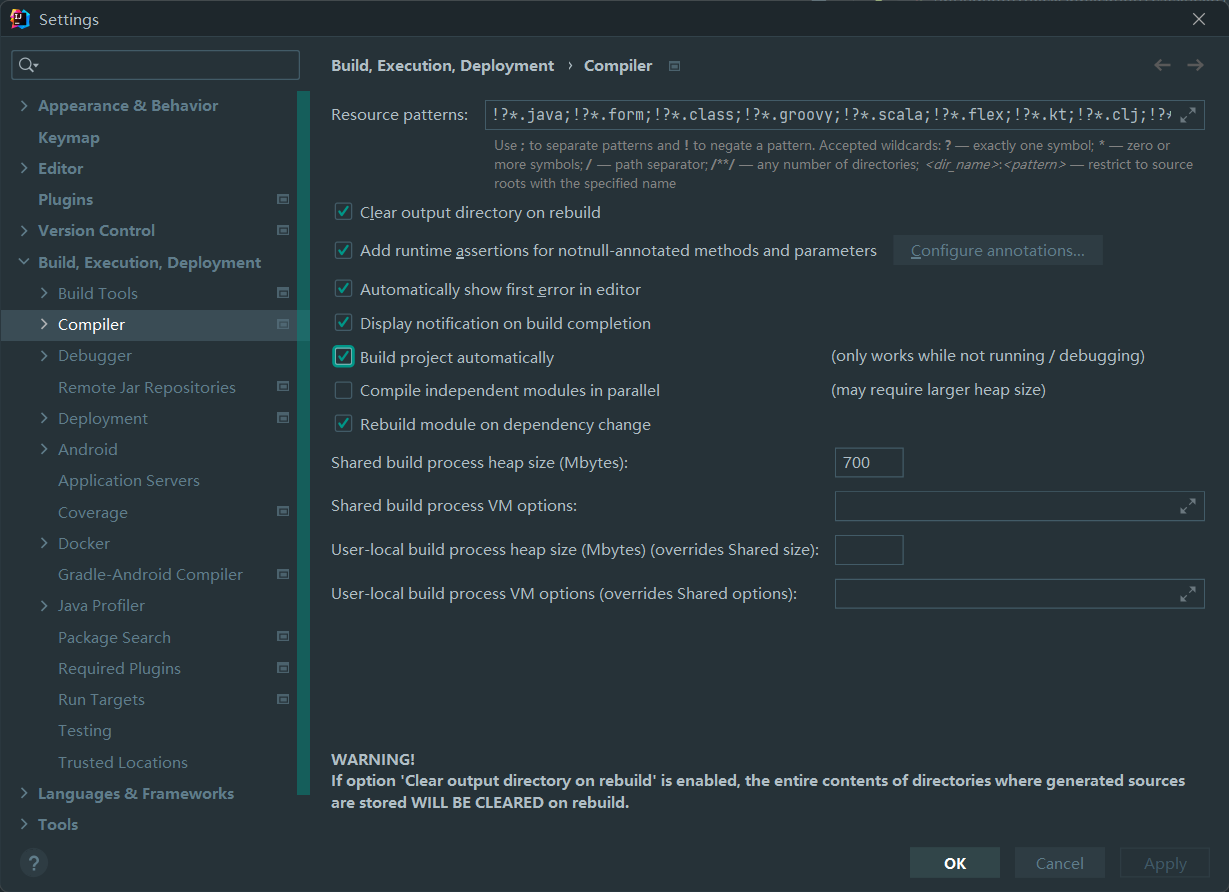
Task: Click the back navigation arrow
Action: point(1162,65)
